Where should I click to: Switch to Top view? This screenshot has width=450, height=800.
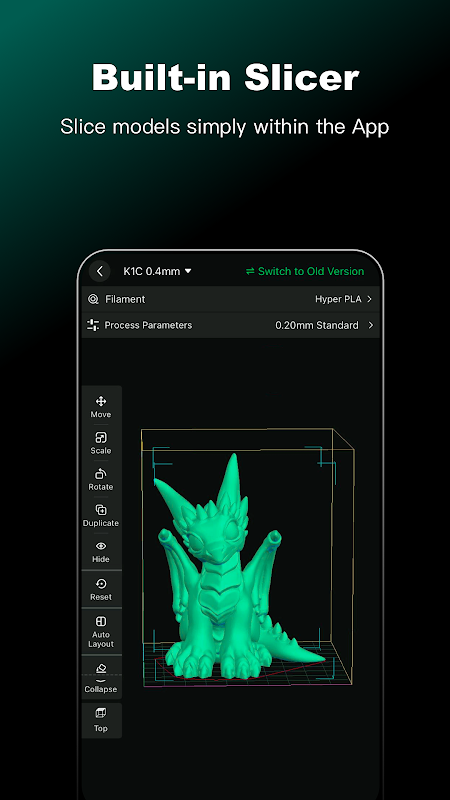(101, 720)
